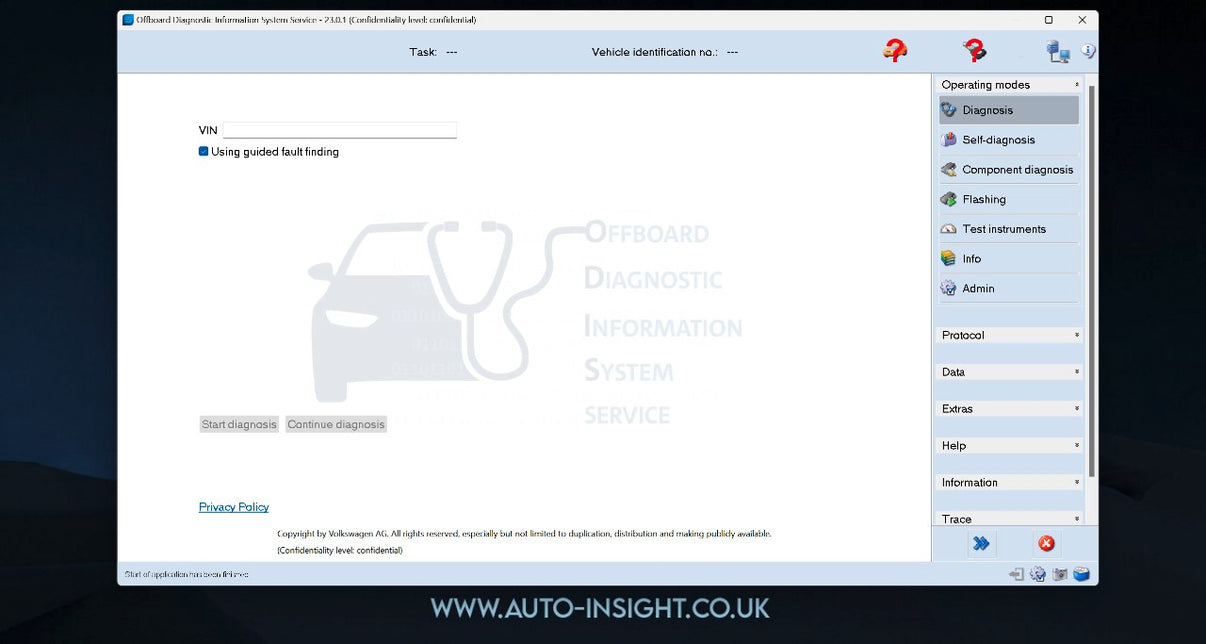Open the Privacy Policy link
Image resolution: width=1206 pixels, height=644 pixels.
[x=233, y=506]
